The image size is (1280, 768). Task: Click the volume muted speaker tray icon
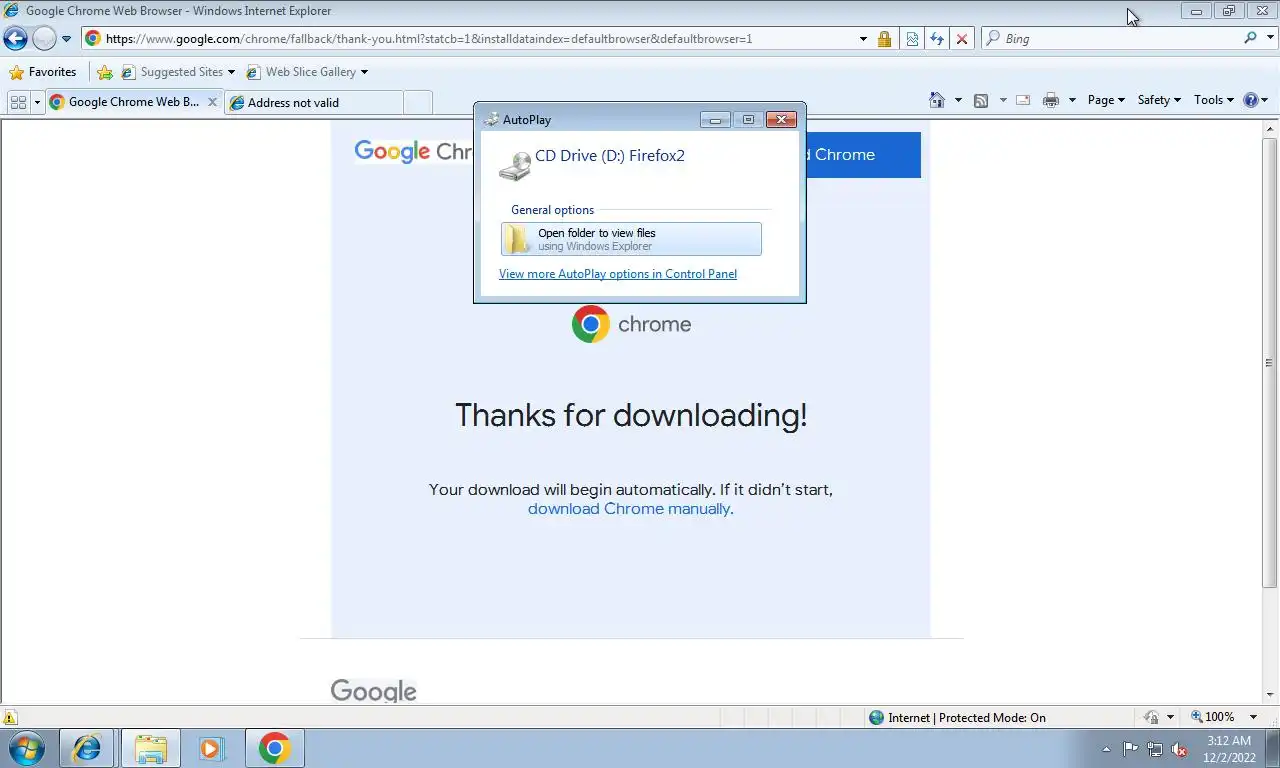point(1179,748)
